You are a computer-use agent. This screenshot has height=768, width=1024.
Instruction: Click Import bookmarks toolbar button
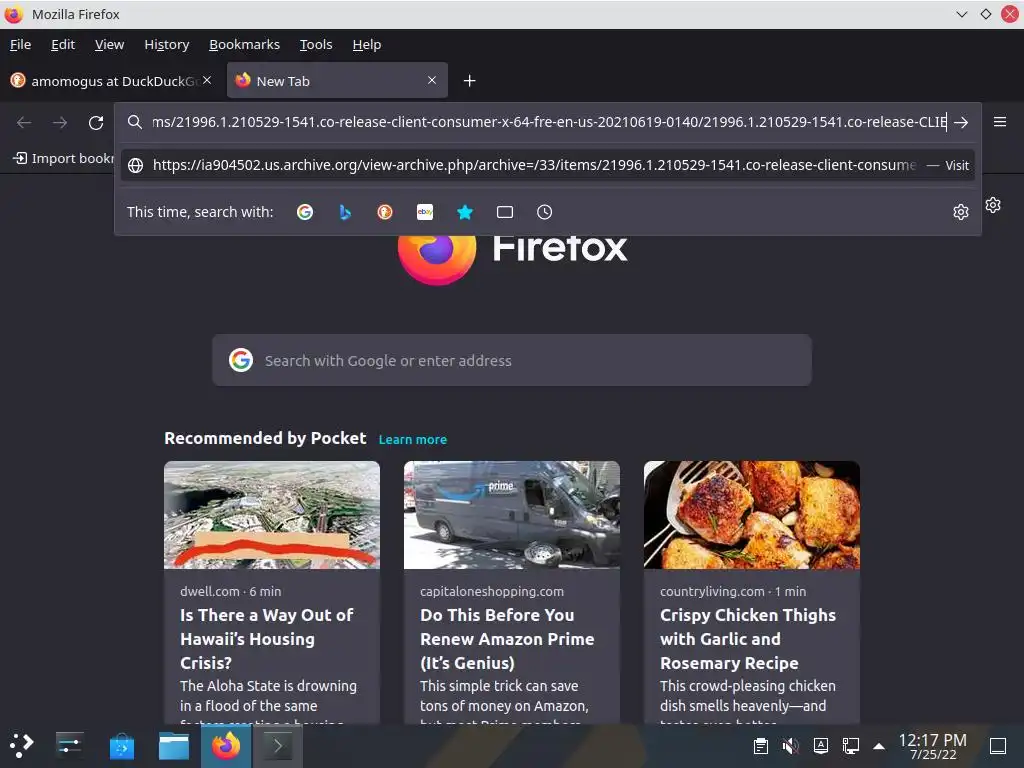63,158
